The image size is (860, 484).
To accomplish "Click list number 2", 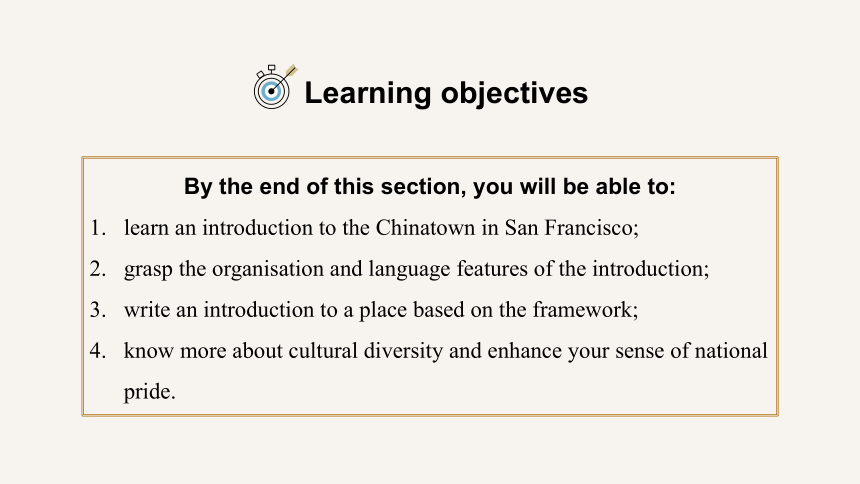I will (x=98, y=269).
